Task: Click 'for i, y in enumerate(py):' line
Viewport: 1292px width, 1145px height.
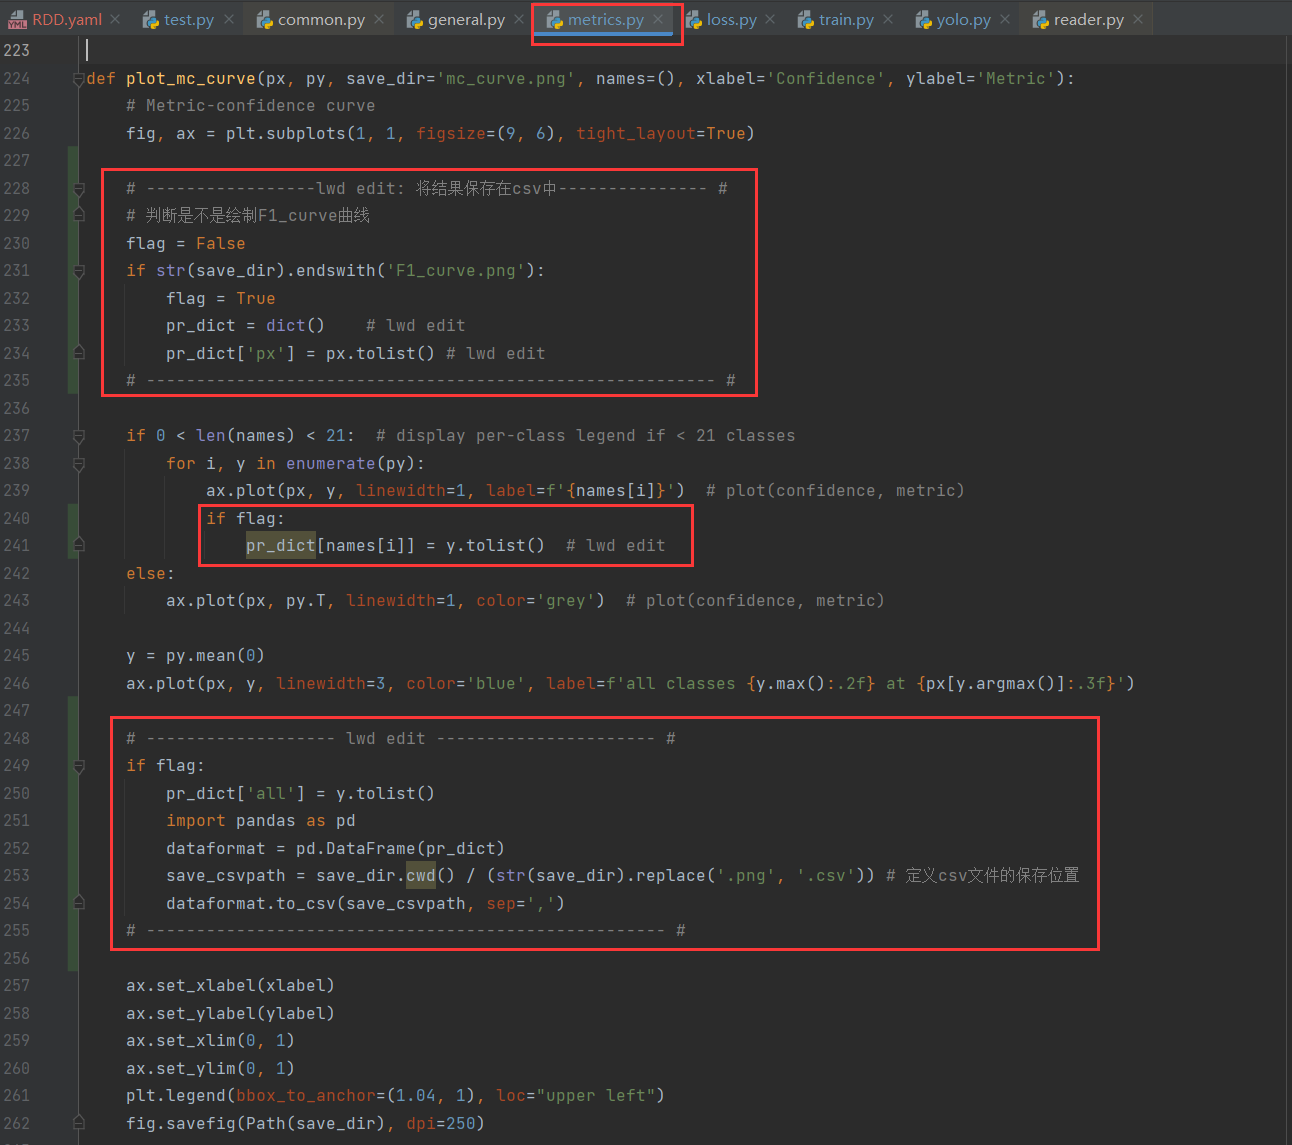Action: [296, 463]
